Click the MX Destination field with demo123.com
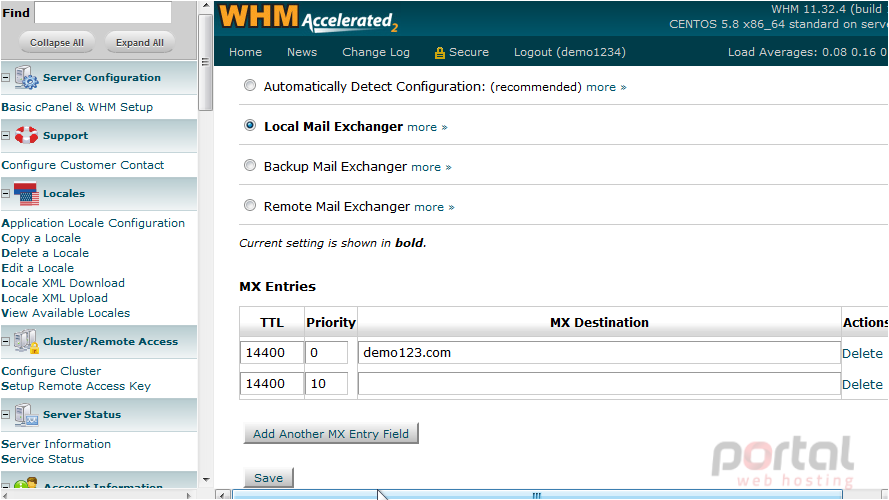889x500 pixels. (599, 353)
